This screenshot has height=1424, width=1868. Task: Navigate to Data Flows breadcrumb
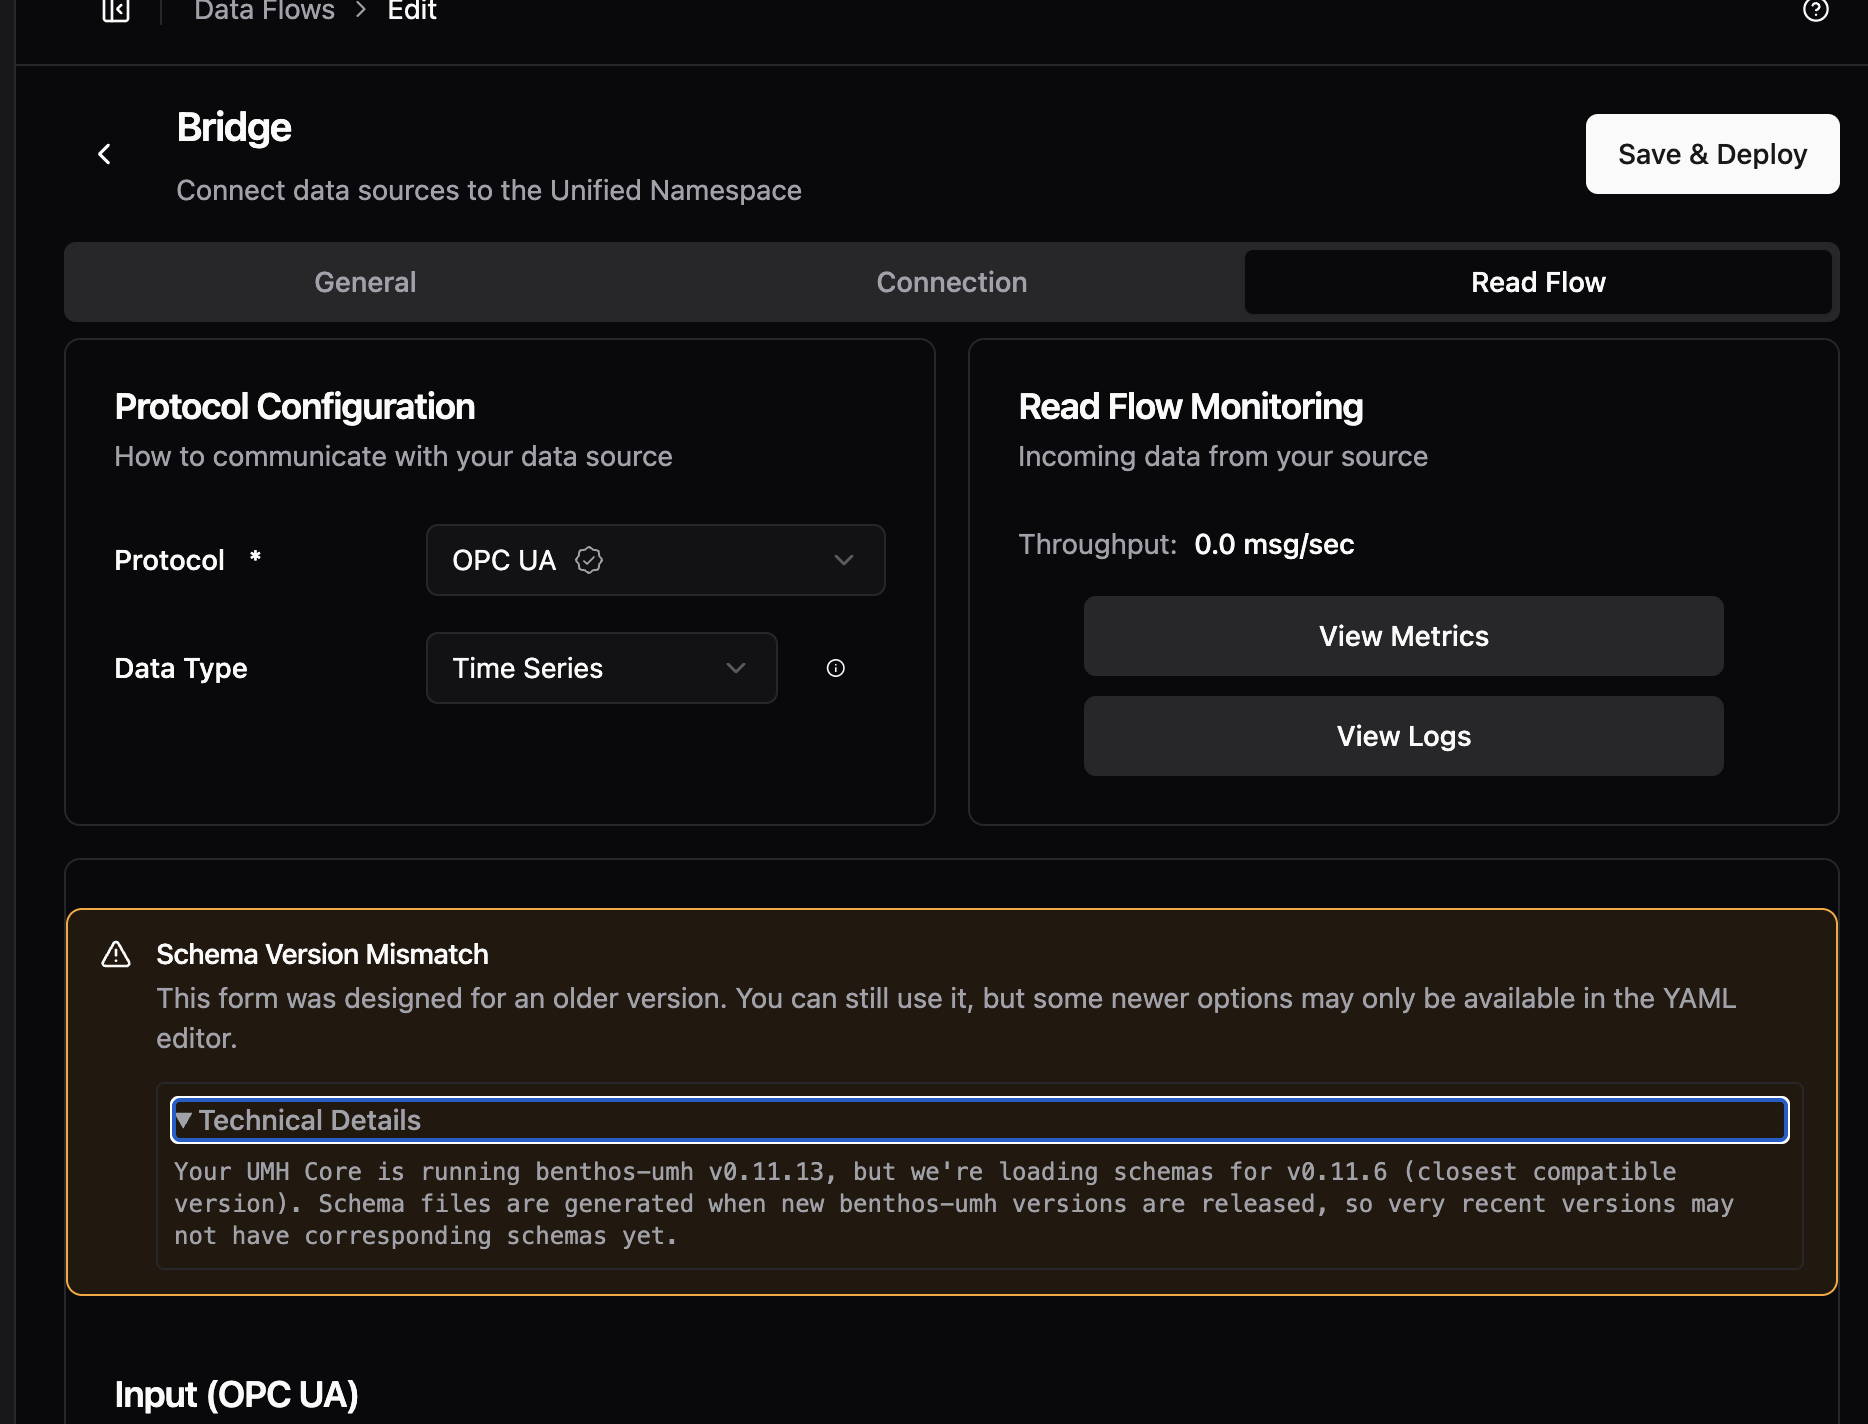[x=264, y=11]
